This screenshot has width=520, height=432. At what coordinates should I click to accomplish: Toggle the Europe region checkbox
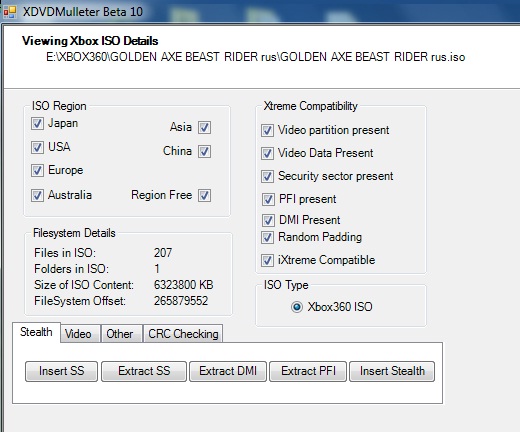coord(37,170)
